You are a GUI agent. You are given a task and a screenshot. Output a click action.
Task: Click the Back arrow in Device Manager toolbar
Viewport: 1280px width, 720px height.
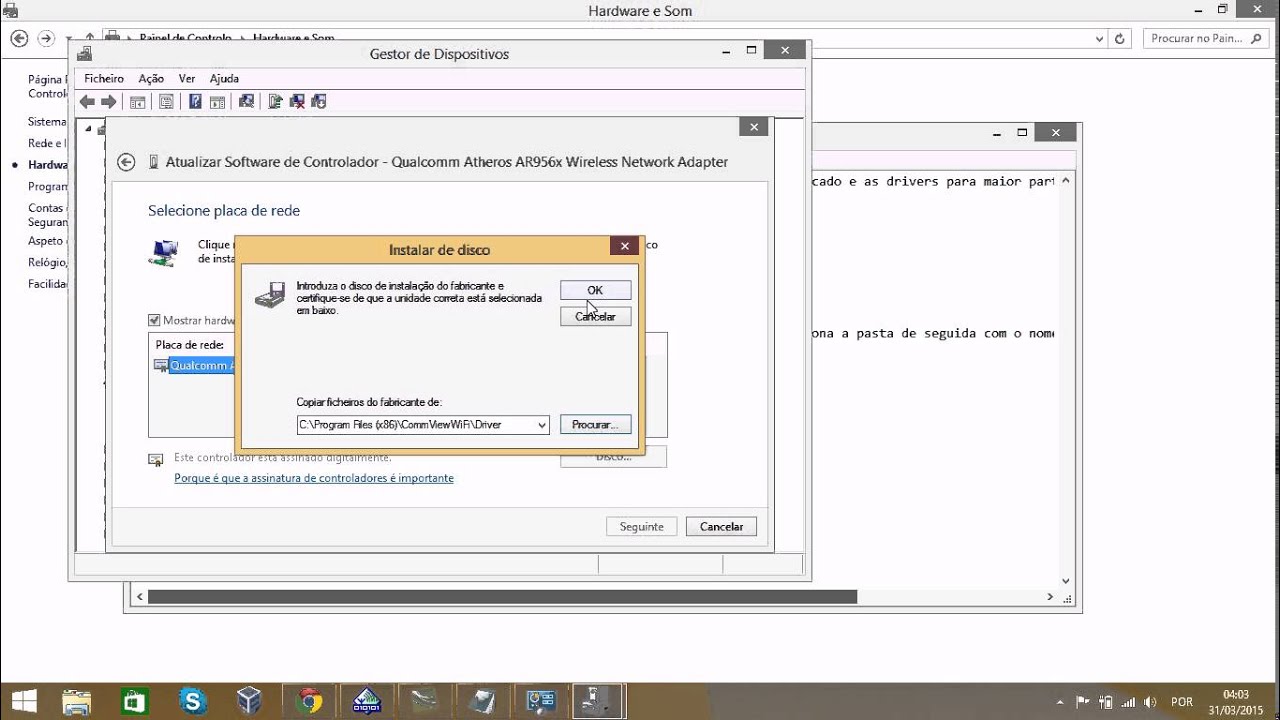[87, 101]
